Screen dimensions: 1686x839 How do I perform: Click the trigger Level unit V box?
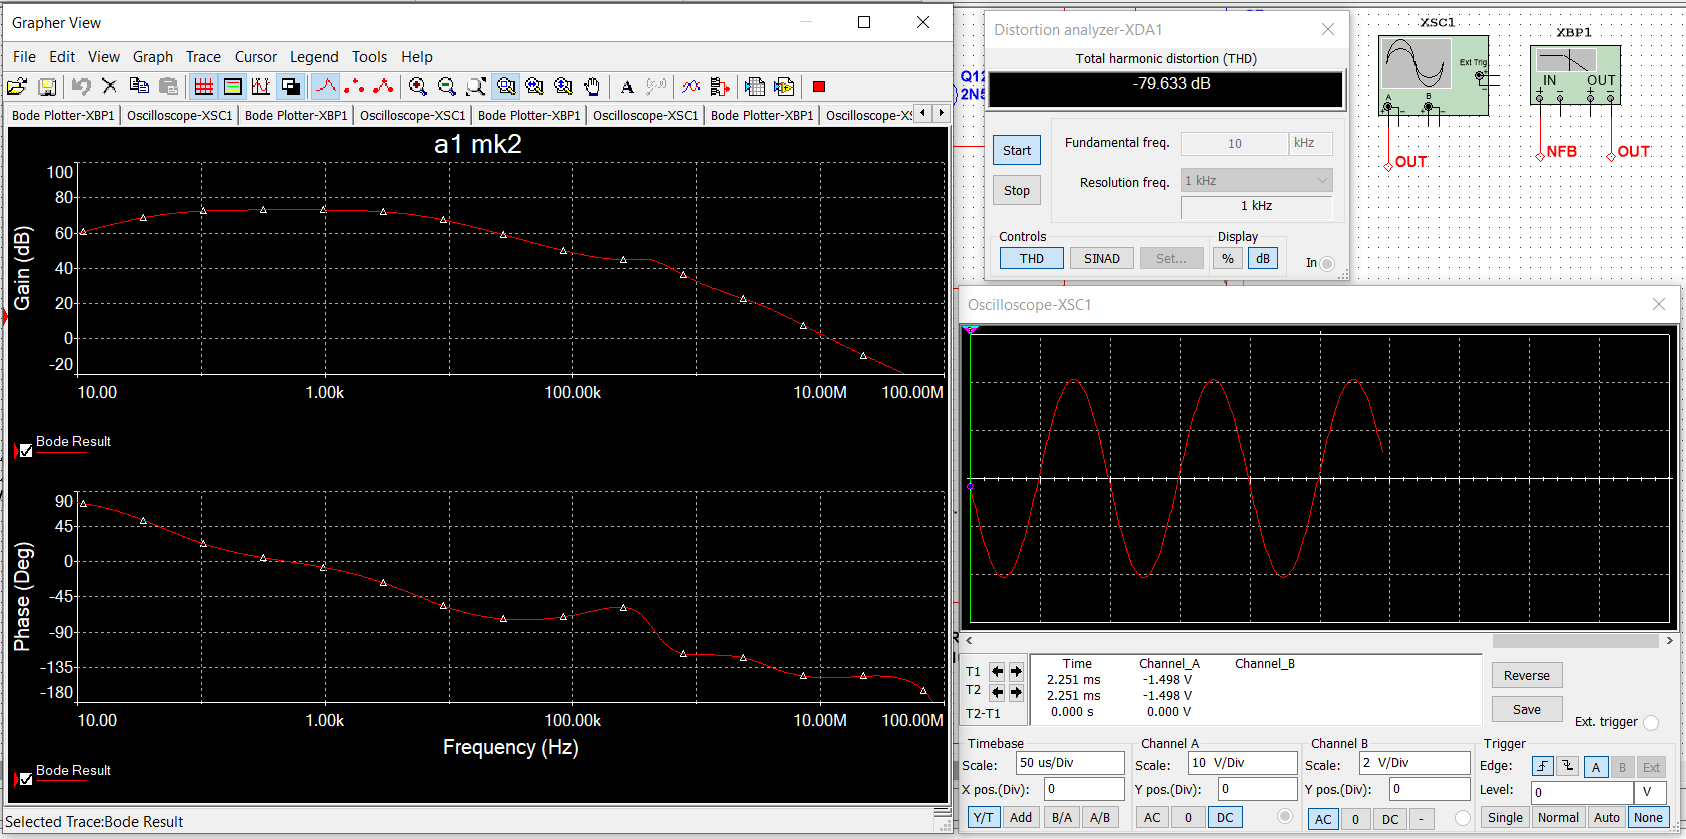[1650, 792]
